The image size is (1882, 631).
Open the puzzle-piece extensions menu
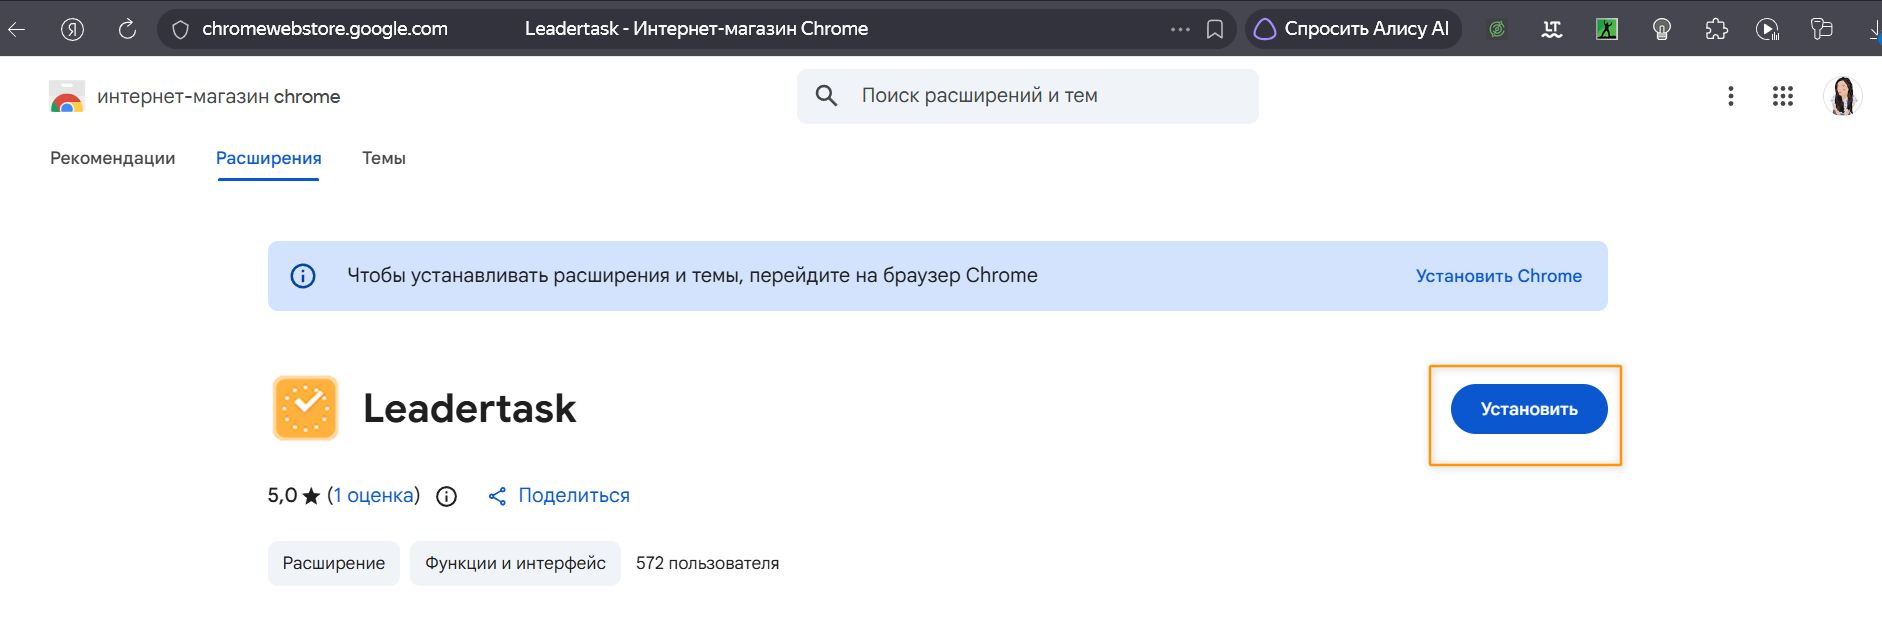pos(1717,29)
